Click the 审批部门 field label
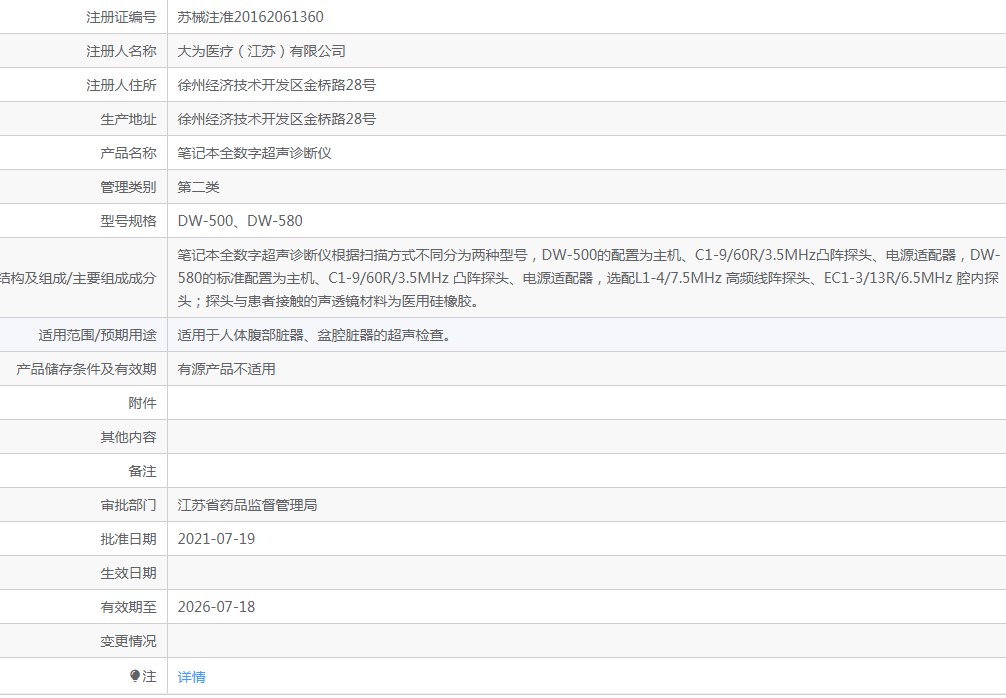Screen dimensions: 1006x698 (x=128, y=505)
